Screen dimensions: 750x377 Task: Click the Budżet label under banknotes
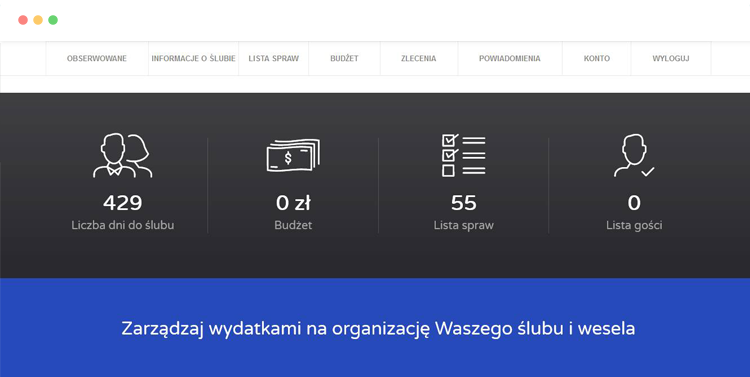(x=293, y=225)
